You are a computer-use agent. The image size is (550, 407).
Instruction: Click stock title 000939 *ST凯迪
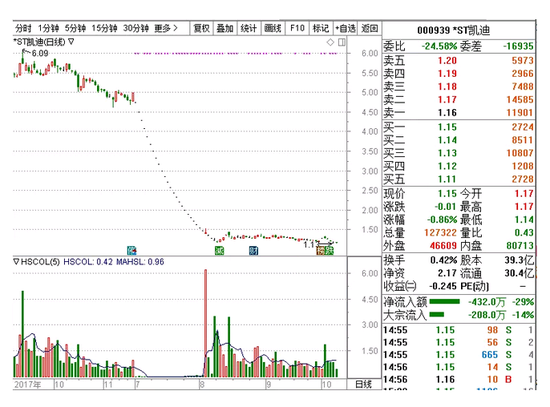[454, 31]
